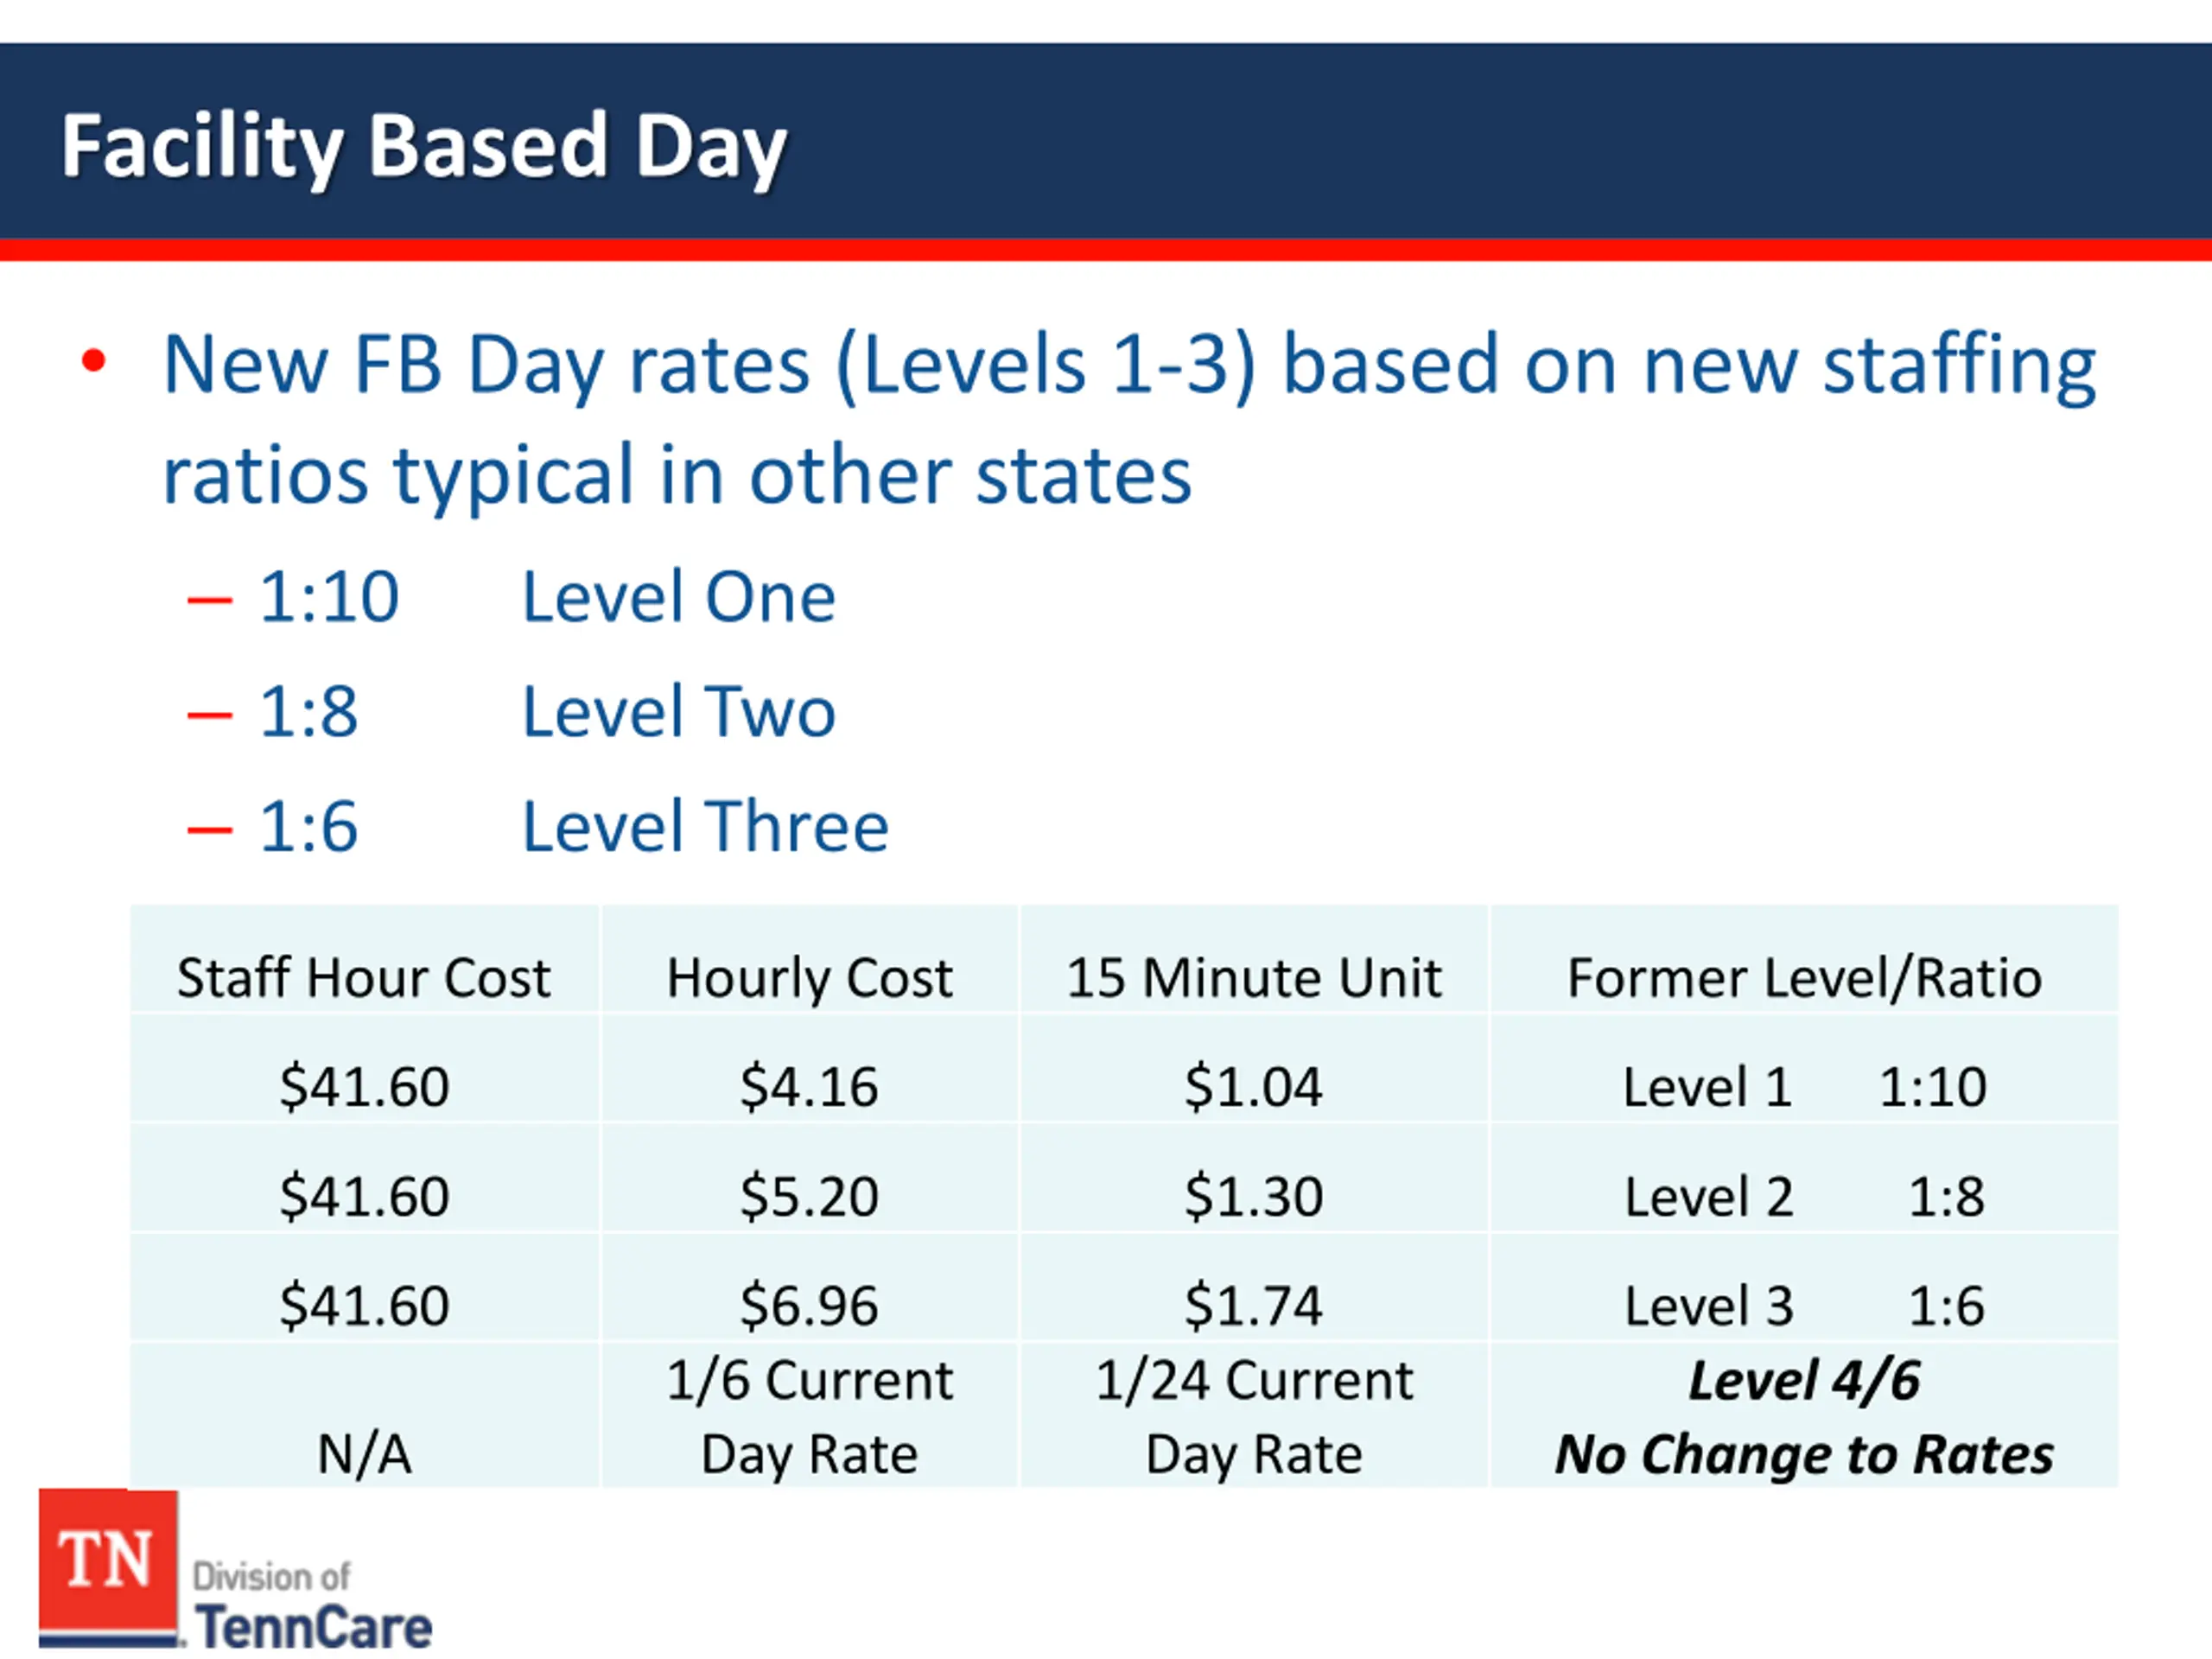
Task: Click the red dash before 1:6
Action: pos(210,829)
